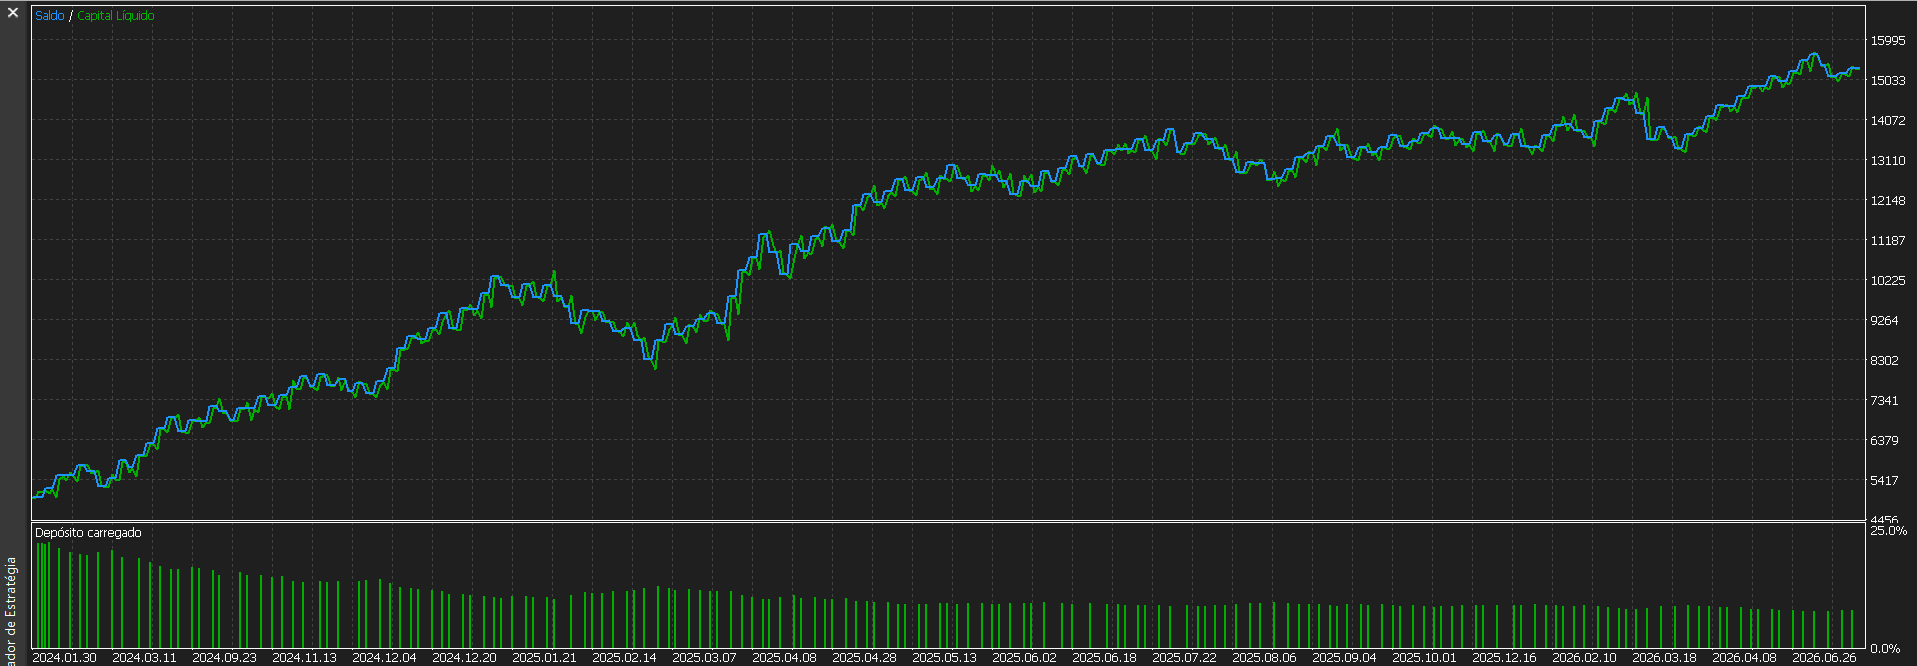Screen dimensions: 1917x666
Task: Click the 2025.12.16 date axis label
Action: [x=1504, y=658]
